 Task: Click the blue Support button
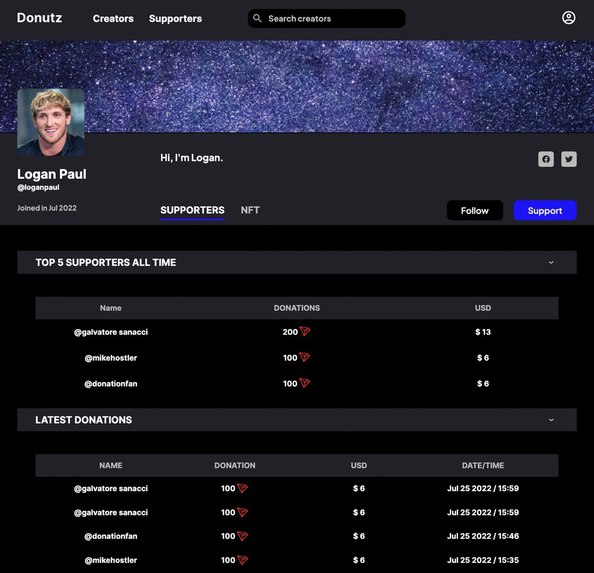click(545, 211)
